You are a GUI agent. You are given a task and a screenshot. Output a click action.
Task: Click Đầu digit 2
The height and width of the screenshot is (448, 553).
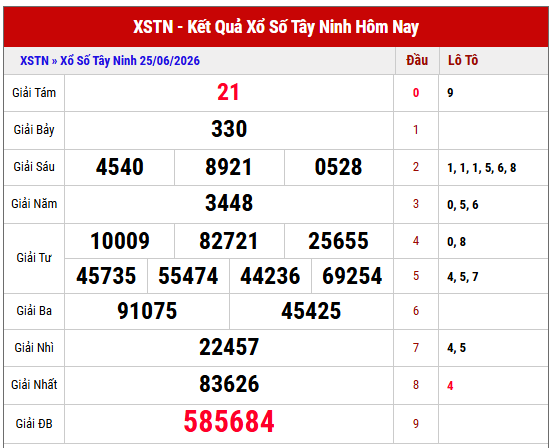pyautogui.click(x=416, y=167)
